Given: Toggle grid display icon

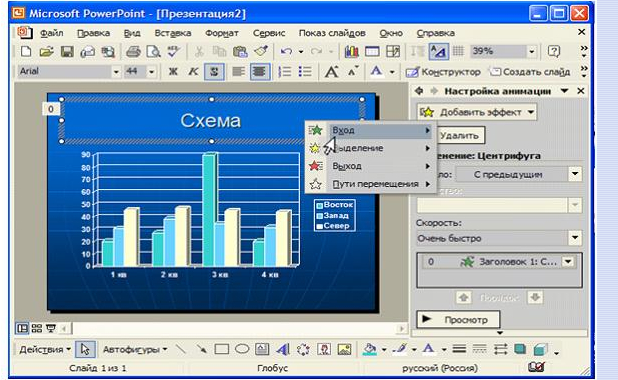Looking at the screenshot, I should [458, 51].
